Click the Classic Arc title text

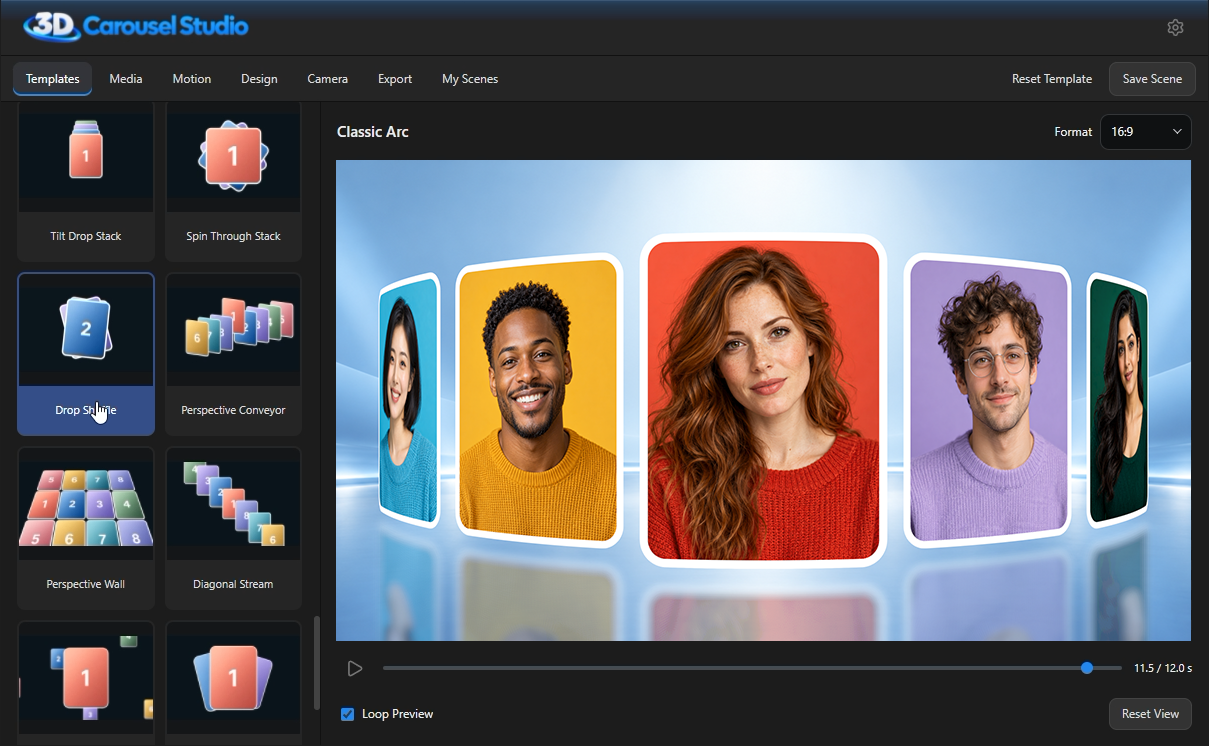tap(373, 132)
